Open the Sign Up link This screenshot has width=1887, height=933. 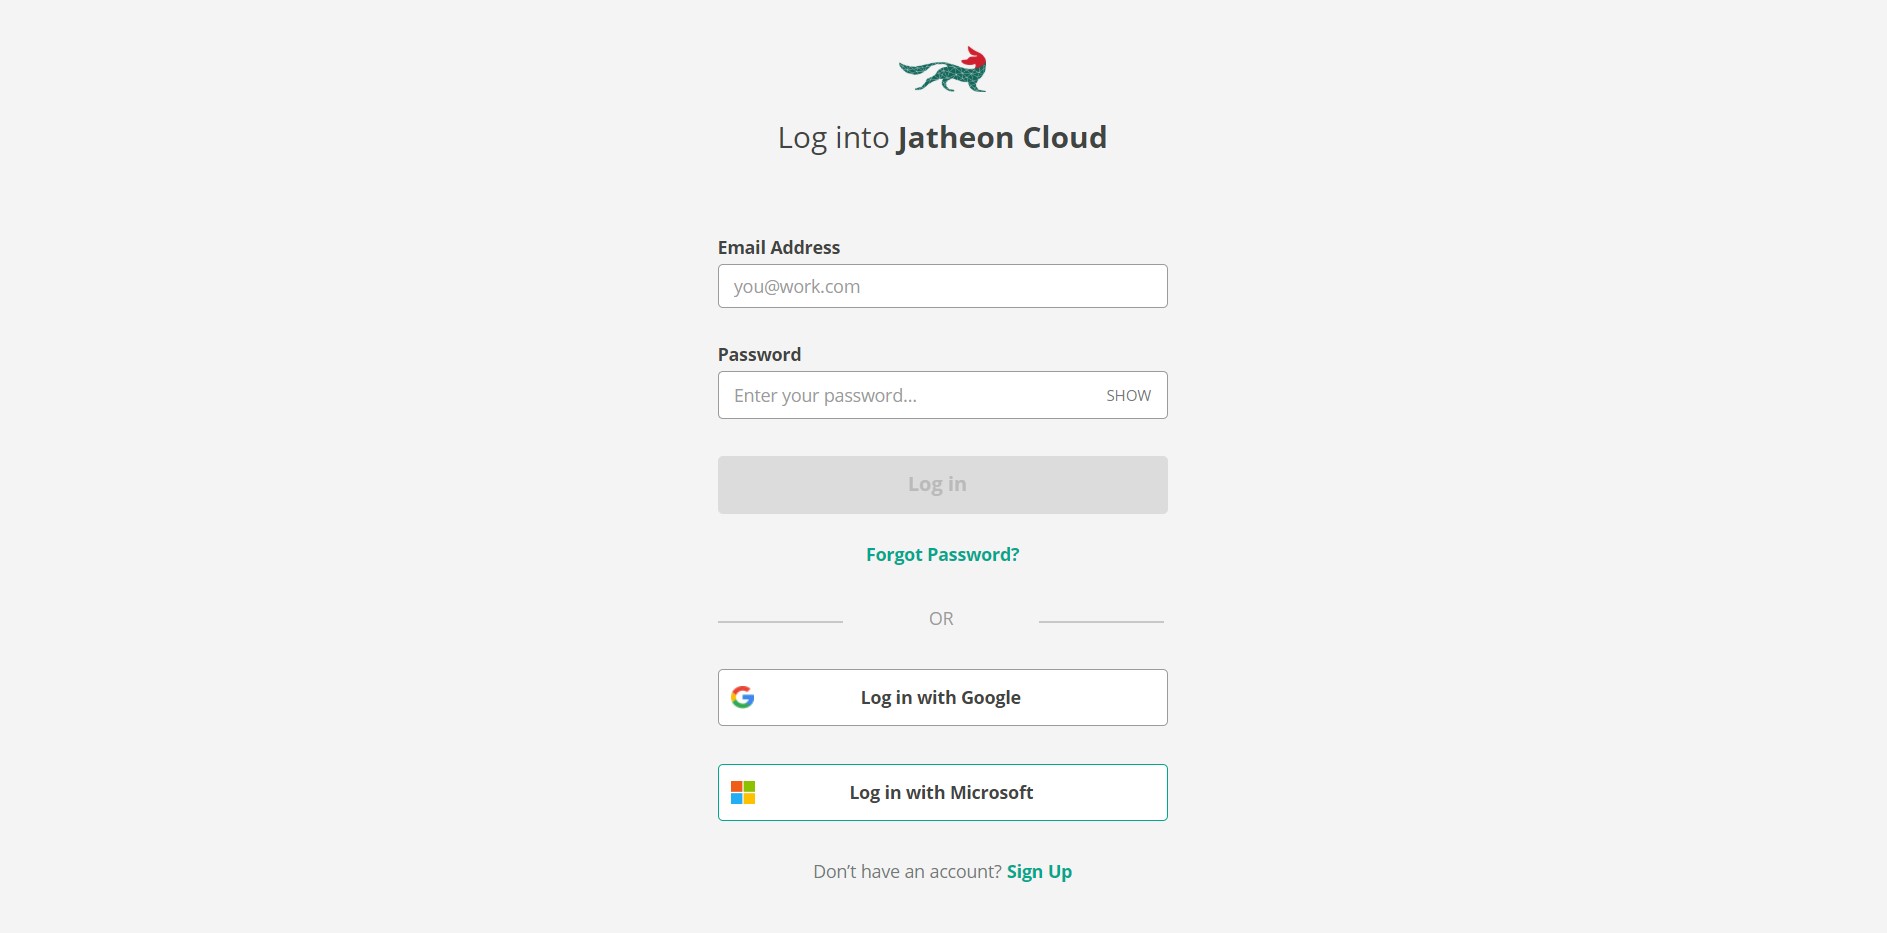coord(1039,872)
